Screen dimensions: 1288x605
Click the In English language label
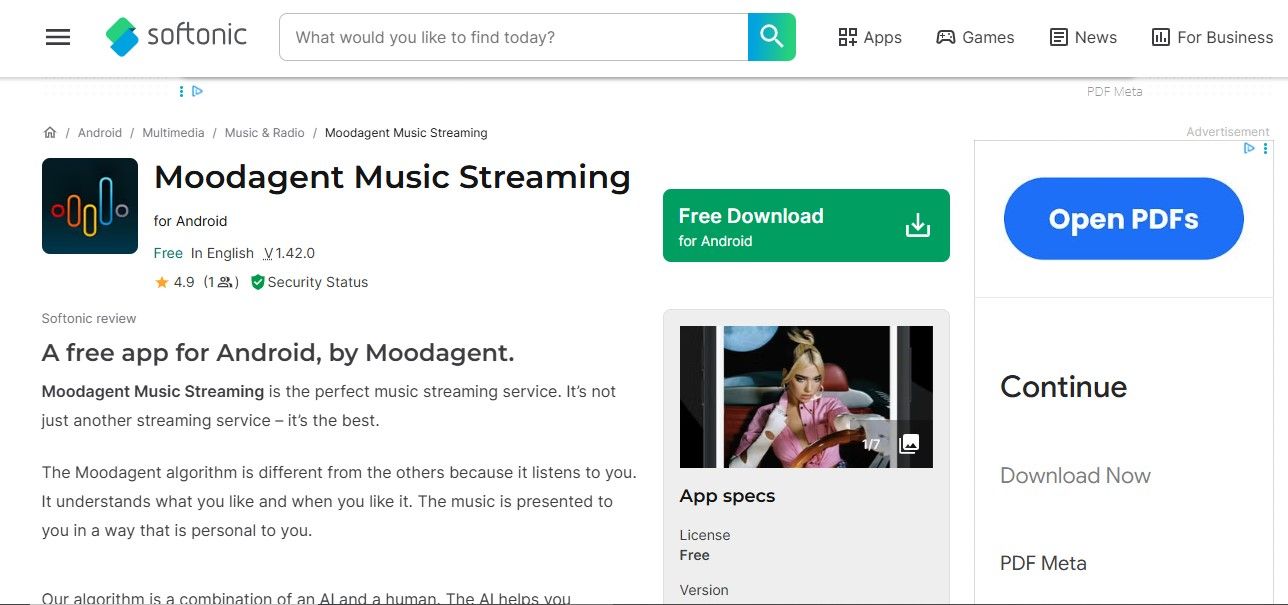(x=222, y=253)
